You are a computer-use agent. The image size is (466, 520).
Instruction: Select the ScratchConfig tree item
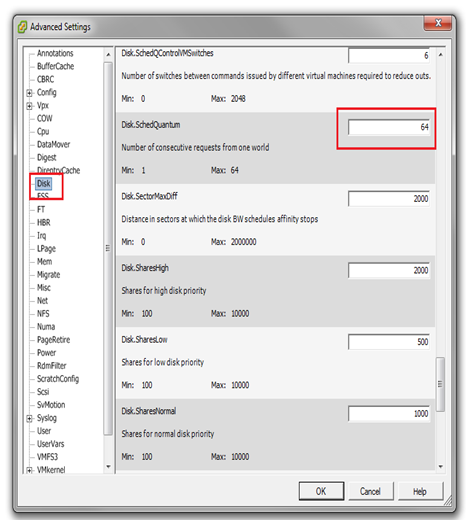tap(58, 379)
